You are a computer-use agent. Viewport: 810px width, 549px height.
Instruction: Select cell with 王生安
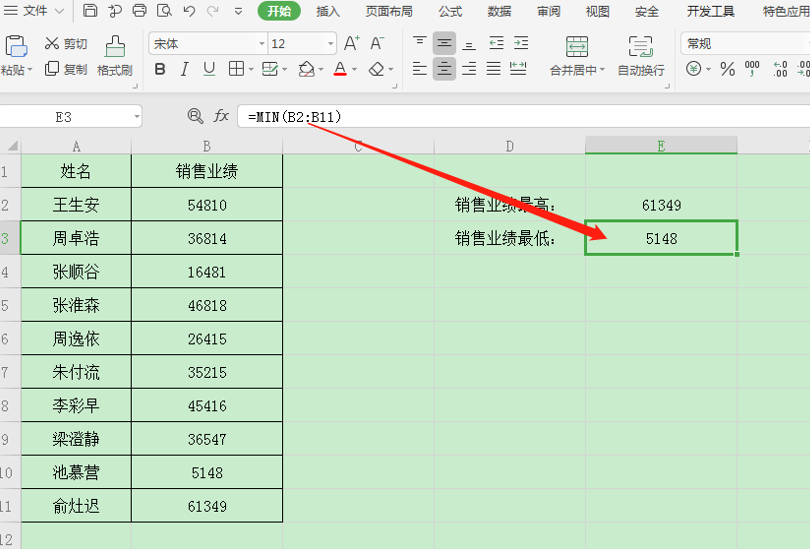tap(76, 205)
